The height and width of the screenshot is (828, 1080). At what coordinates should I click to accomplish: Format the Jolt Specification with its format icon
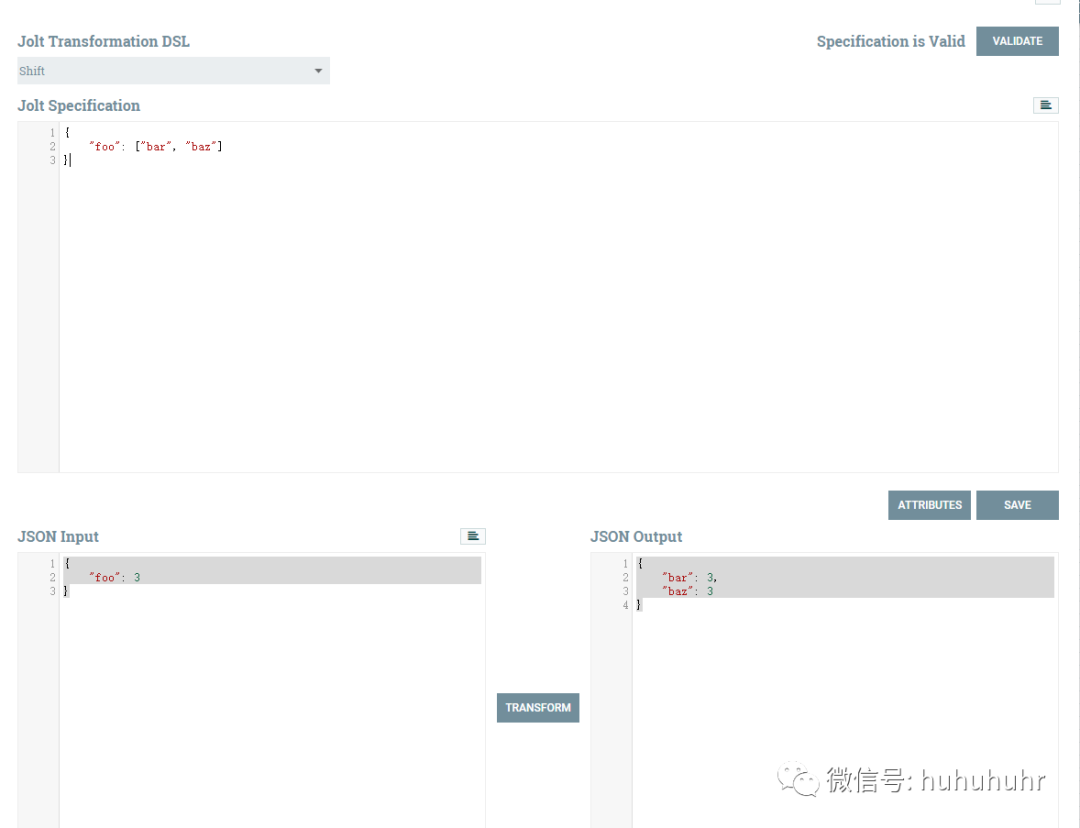tap(1046, 105)
